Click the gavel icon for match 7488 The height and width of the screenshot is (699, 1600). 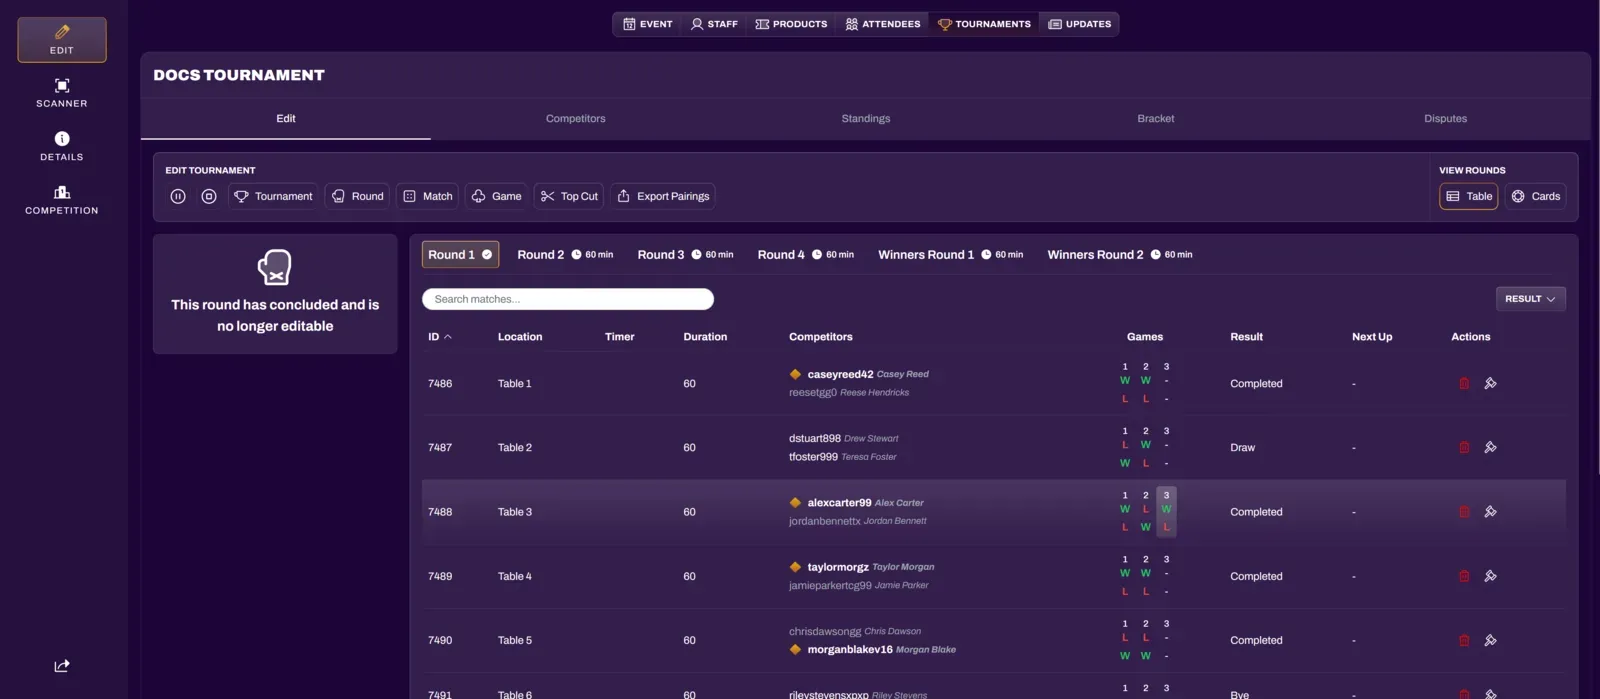(1490, 512)
